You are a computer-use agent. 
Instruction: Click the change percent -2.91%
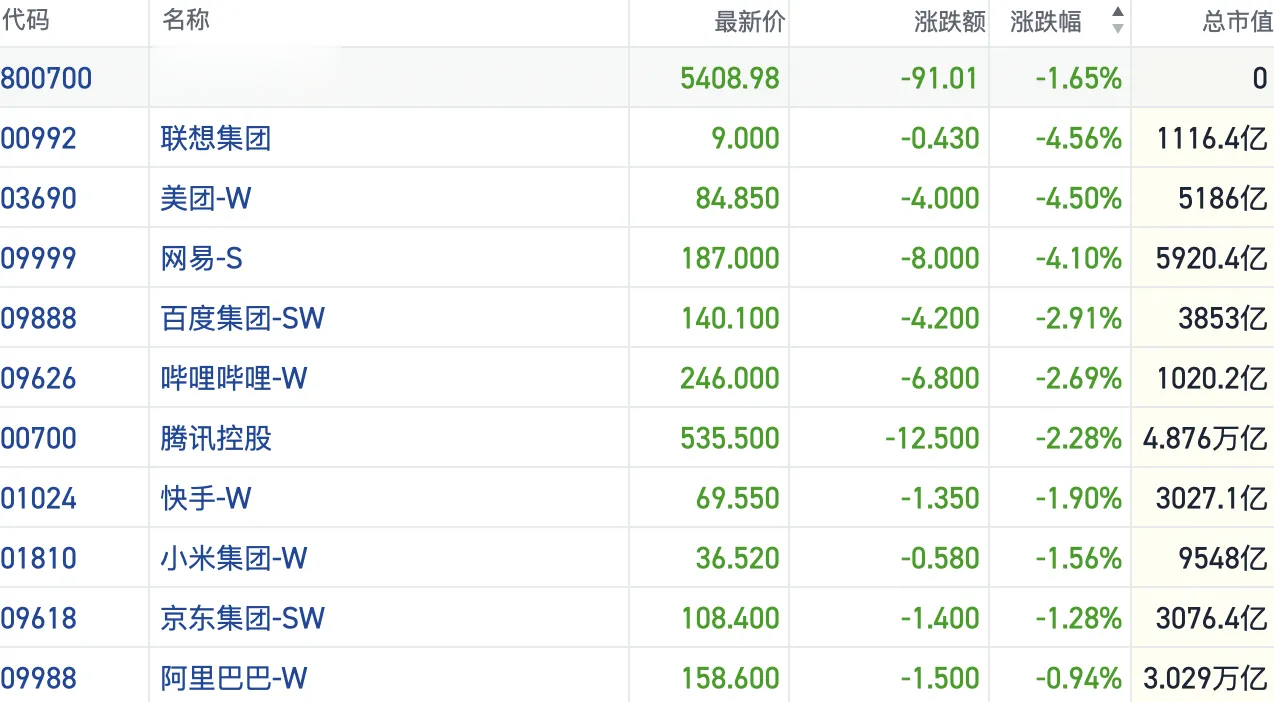pos(1078,318)
